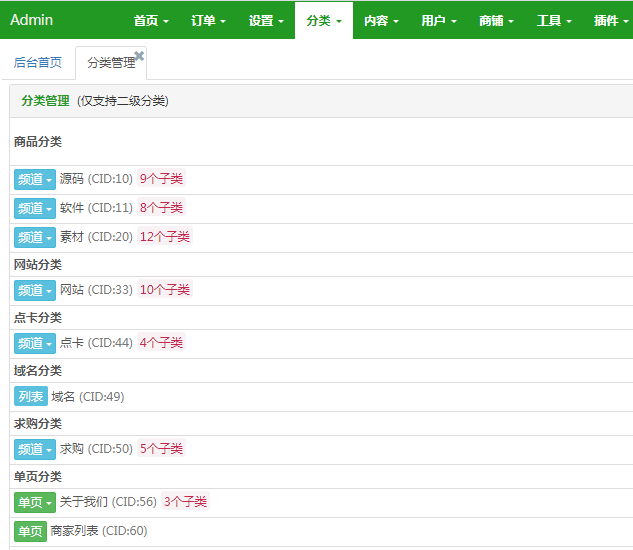This screenshot has height=550, width=633.
Task: Expand the 频道 dropdown for 源码
Action: [35, 179]
